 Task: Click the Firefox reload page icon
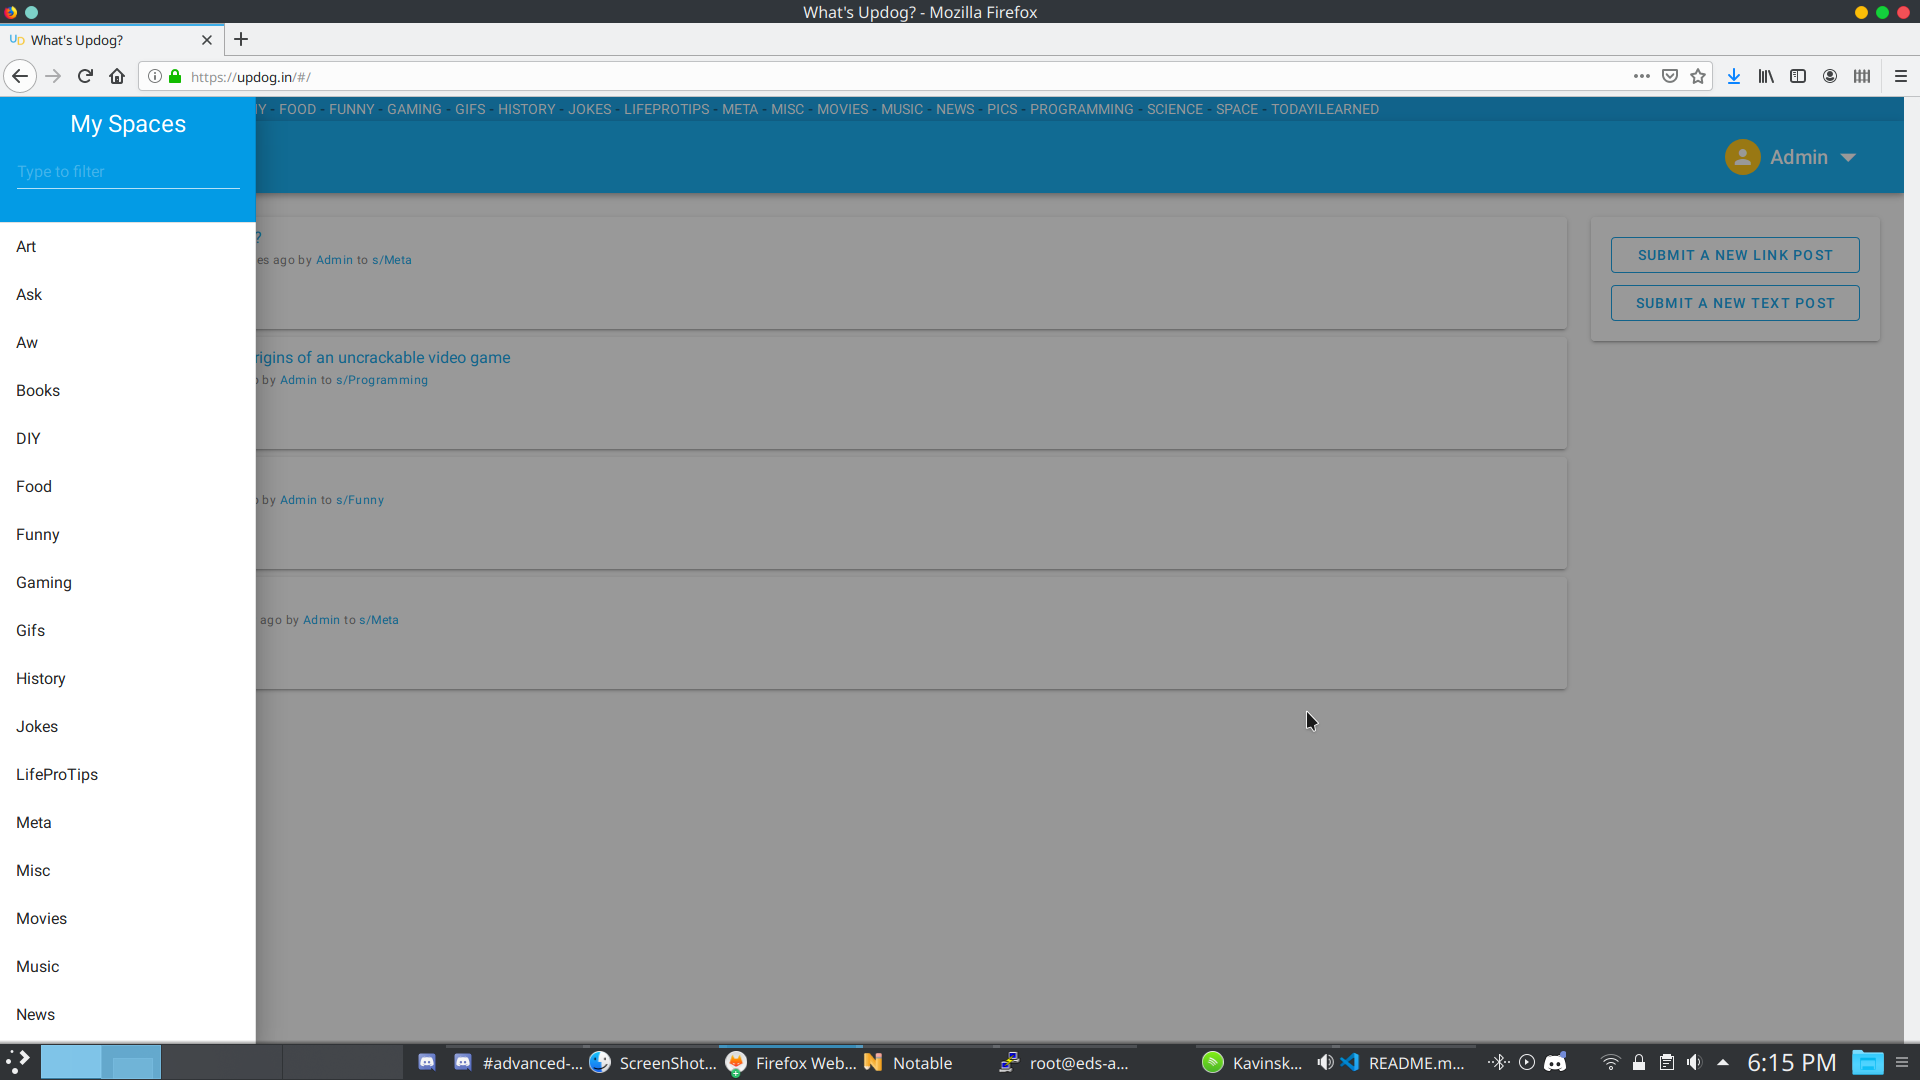[x=85, y=77]
